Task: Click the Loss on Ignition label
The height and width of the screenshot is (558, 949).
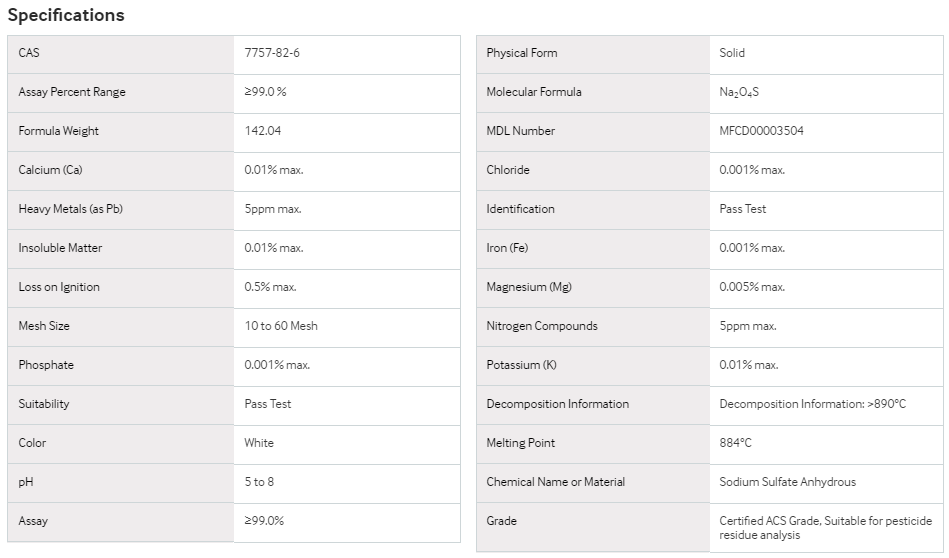Action: 59,287
